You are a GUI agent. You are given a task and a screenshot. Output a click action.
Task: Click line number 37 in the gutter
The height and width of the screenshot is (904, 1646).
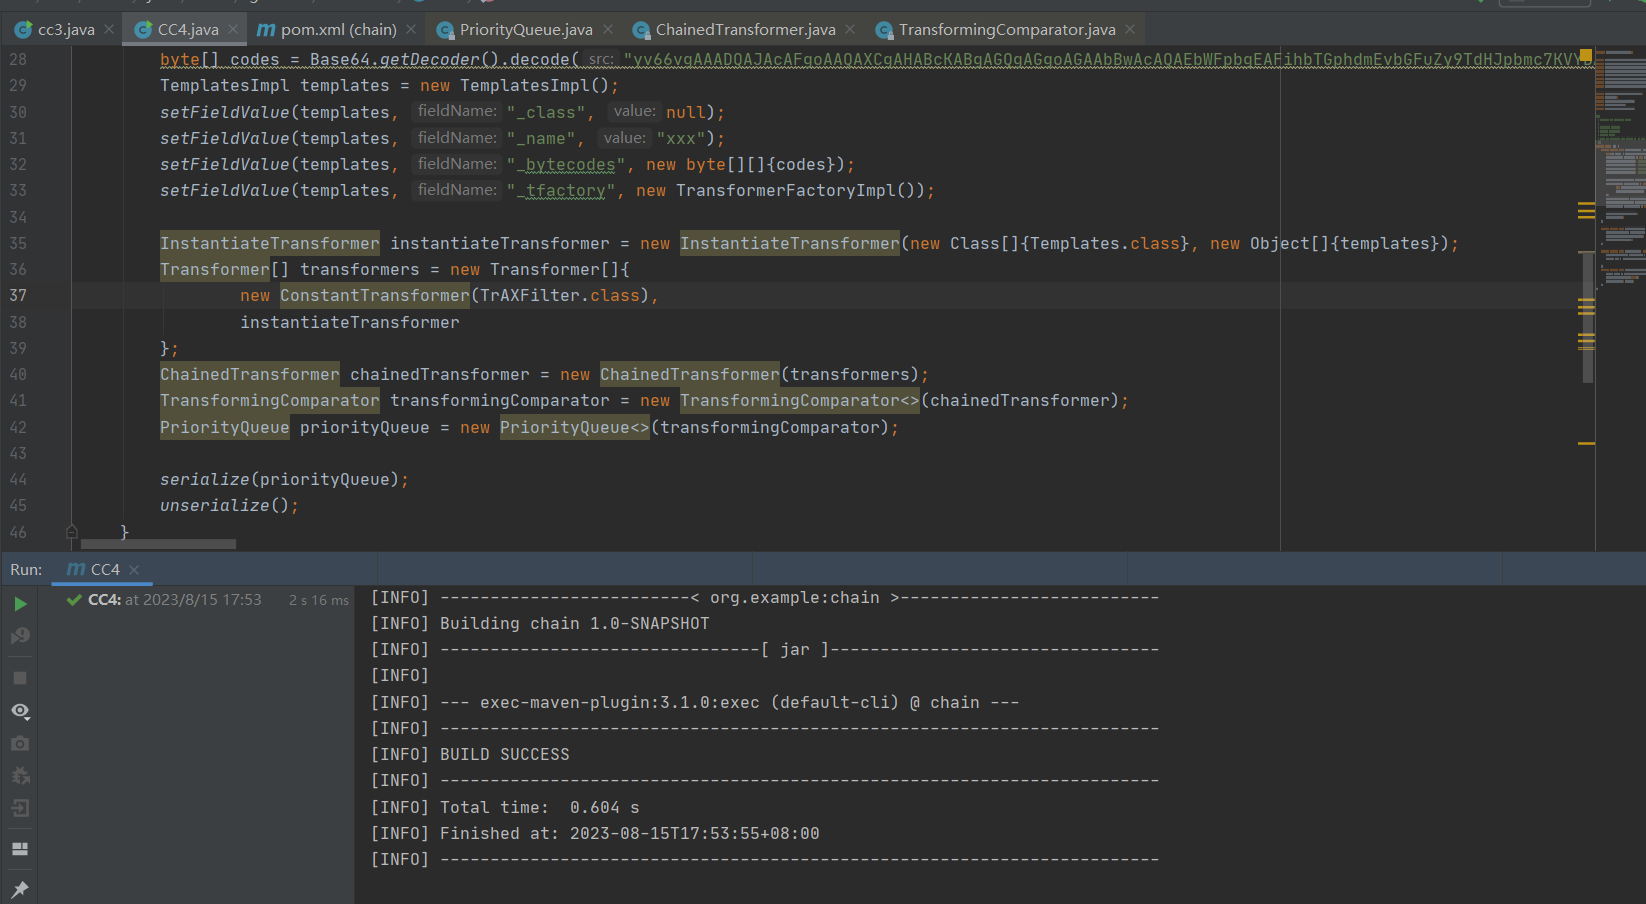point(19,295)
